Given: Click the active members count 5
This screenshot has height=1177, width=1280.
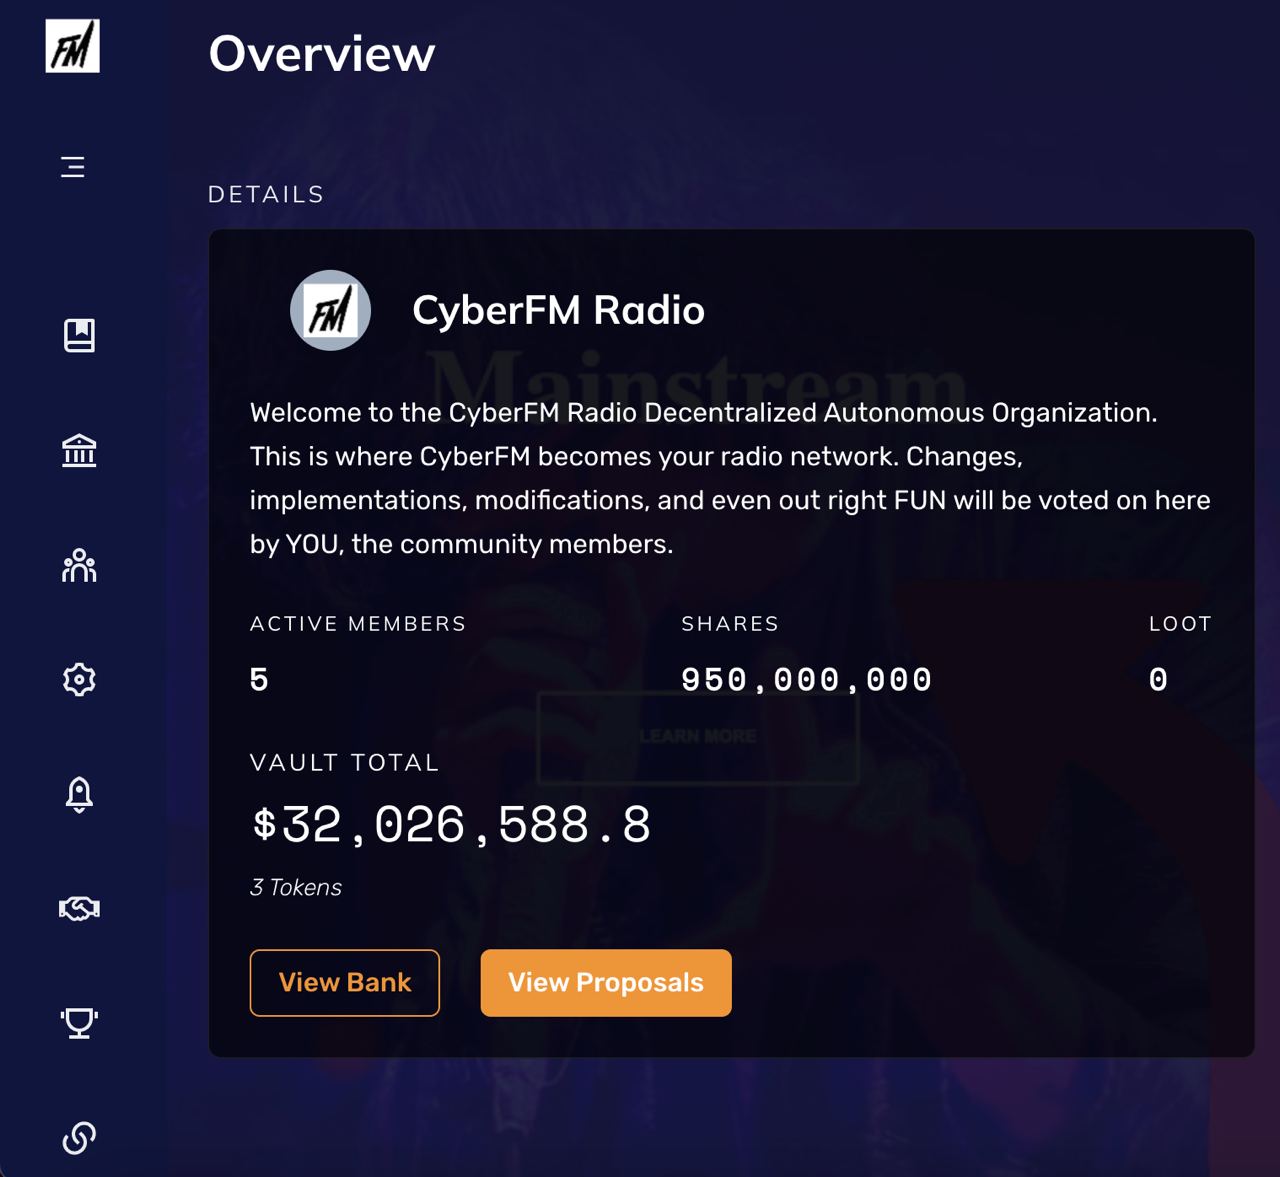Looking at the screenshot, I should [259, 680].
